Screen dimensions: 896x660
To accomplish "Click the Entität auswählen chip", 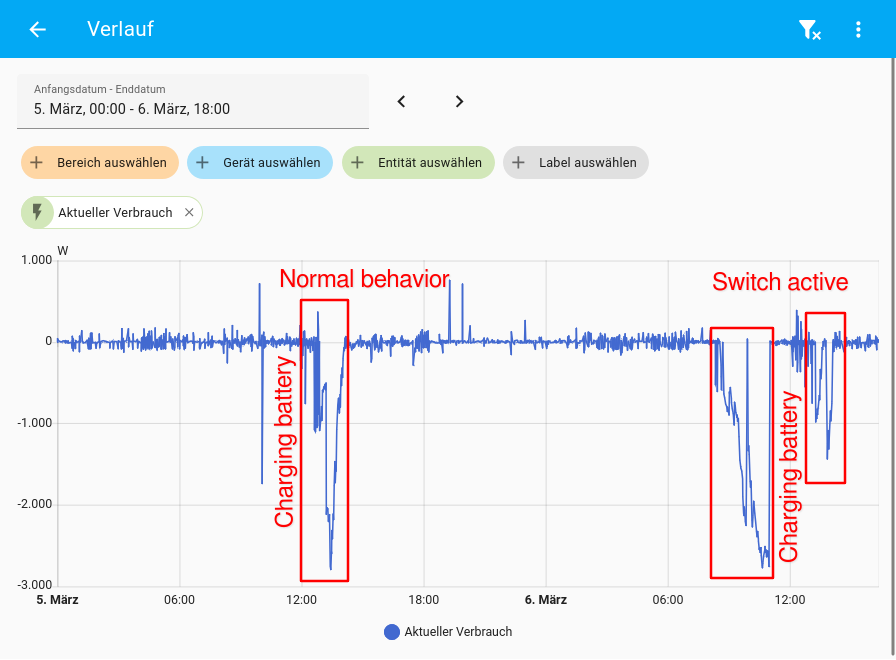I will point(418,162).
